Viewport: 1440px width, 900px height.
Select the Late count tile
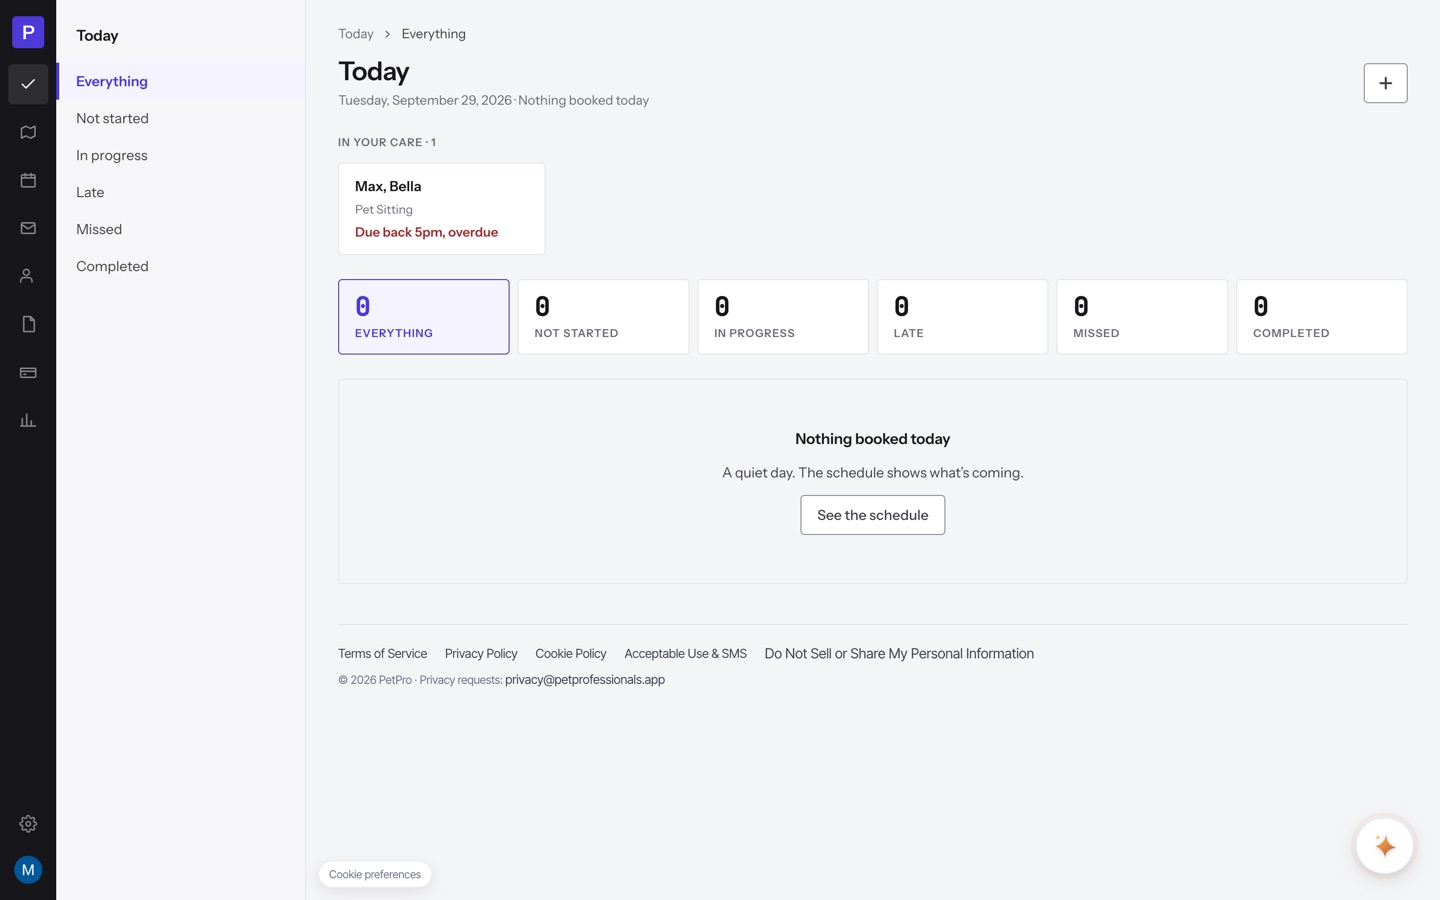(x=962, y=317)
